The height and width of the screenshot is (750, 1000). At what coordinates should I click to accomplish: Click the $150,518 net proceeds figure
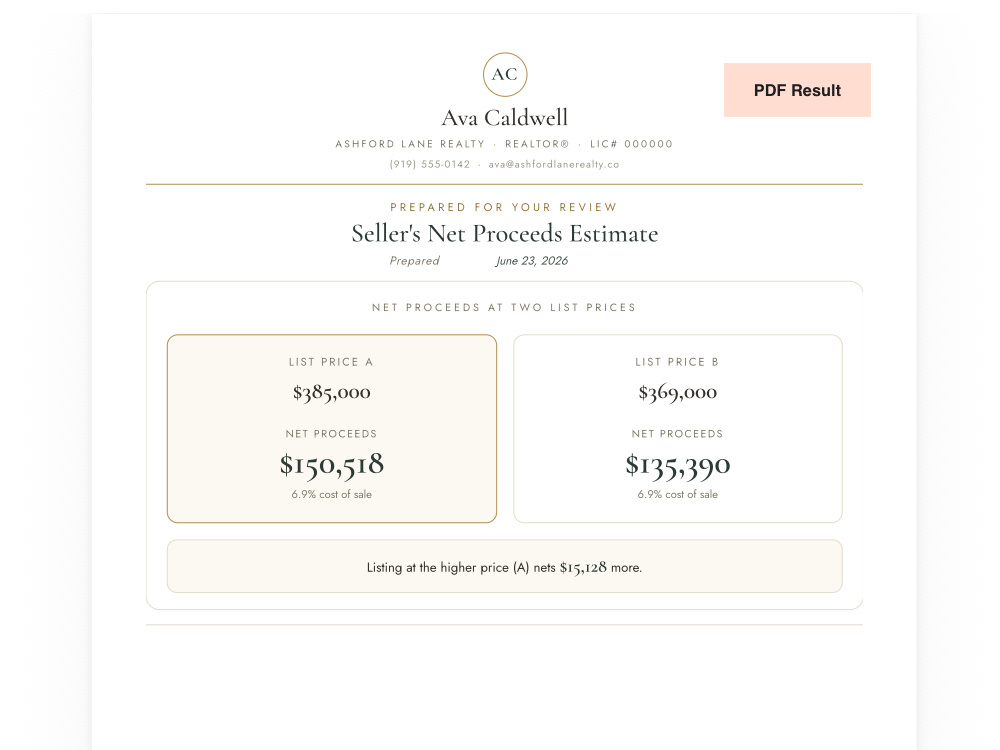pos(332,465)
